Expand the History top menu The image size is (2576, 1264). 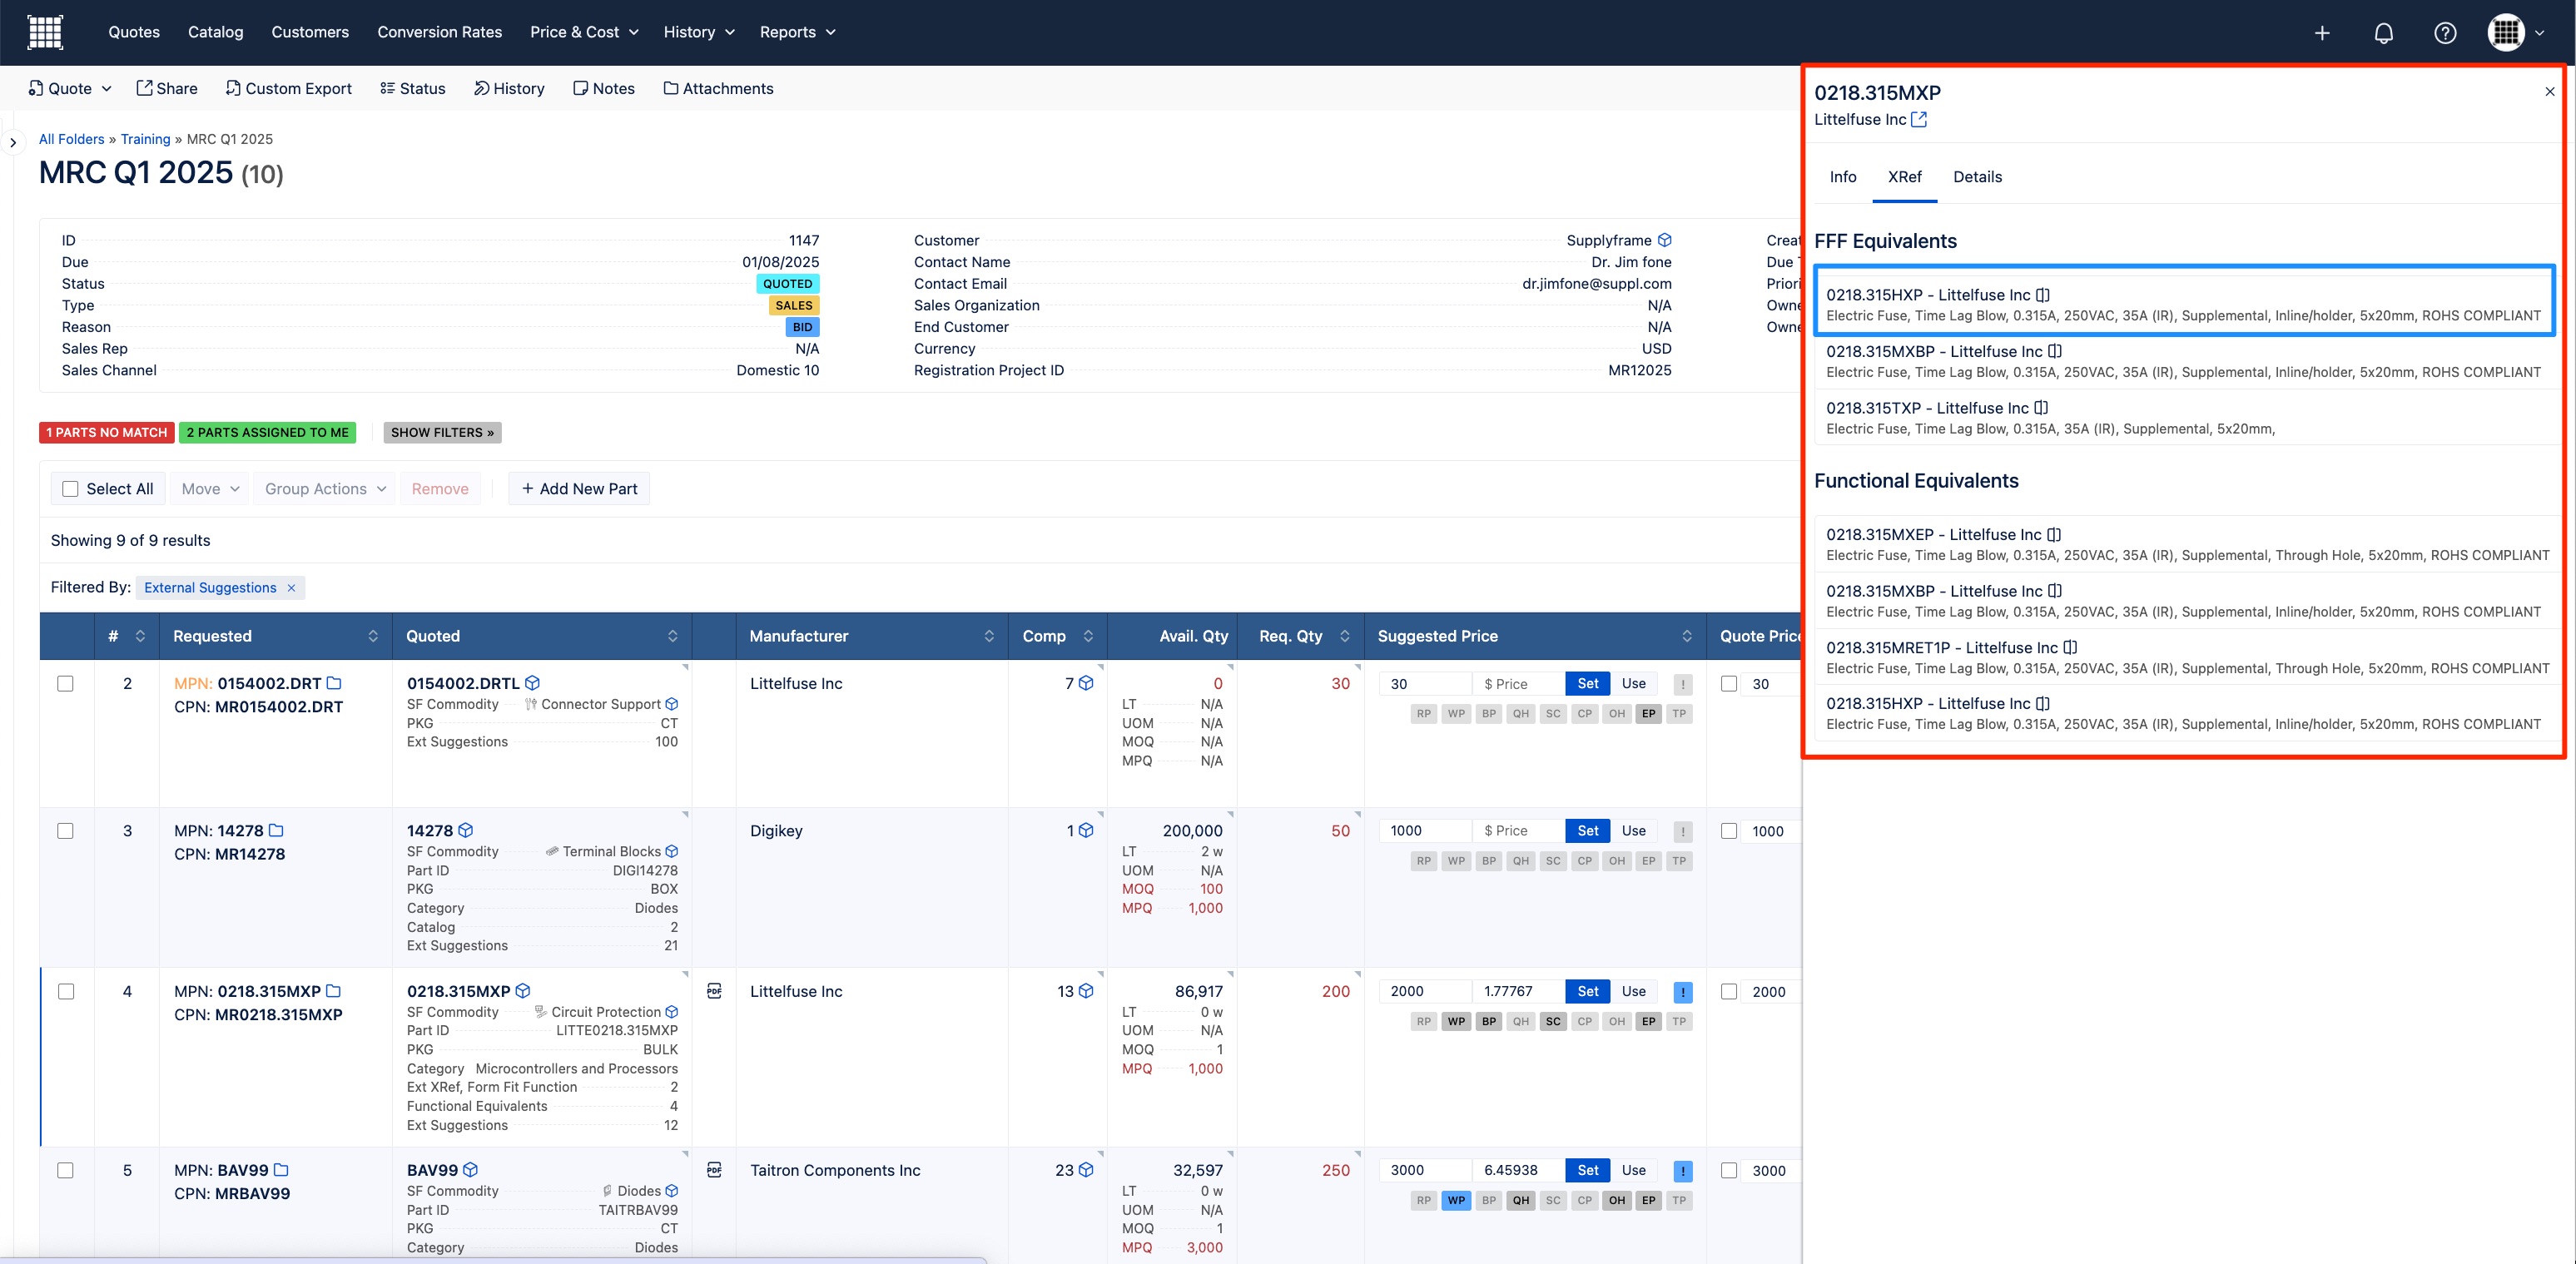coord(699,32)
